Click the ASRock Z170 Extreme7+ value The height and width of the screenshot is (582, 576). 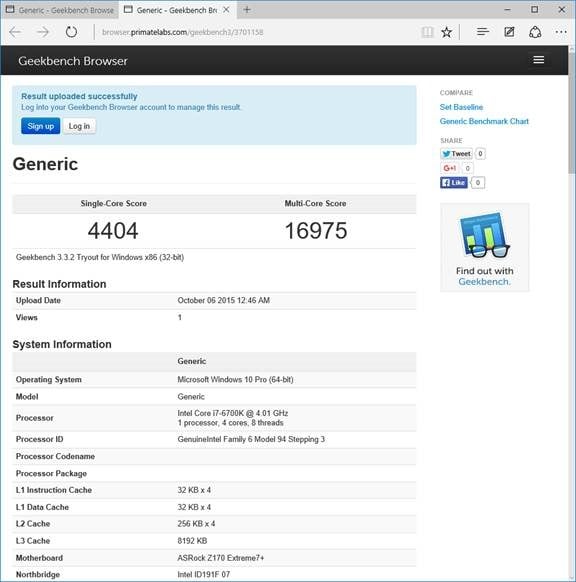click(220, 558)
